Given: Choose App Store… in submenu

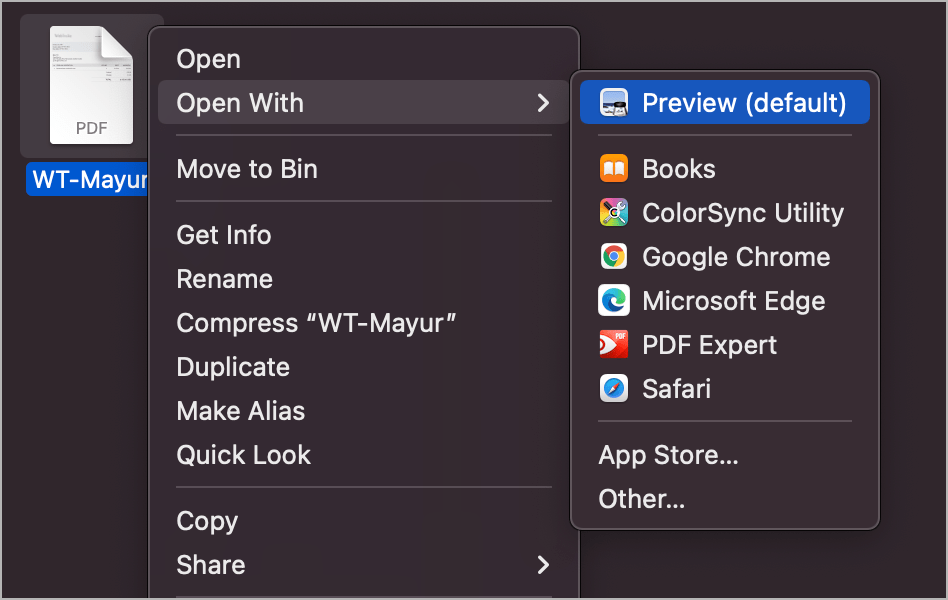Looking at the screenshot, I should tap(669, 455).
